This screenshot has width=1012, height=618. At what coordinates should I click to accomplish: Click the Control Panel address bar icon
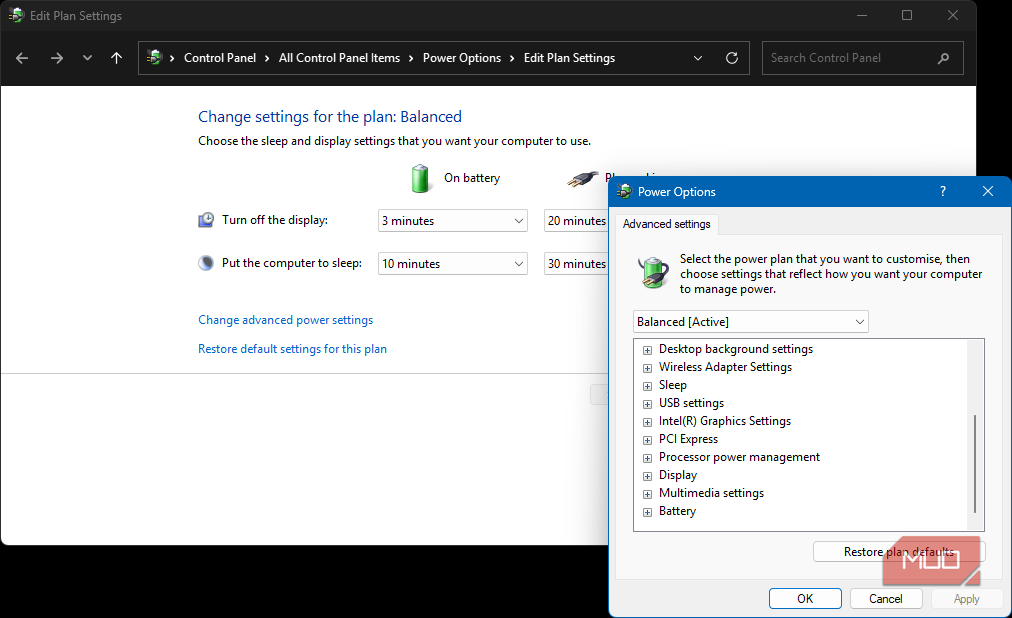click(154, 57)
